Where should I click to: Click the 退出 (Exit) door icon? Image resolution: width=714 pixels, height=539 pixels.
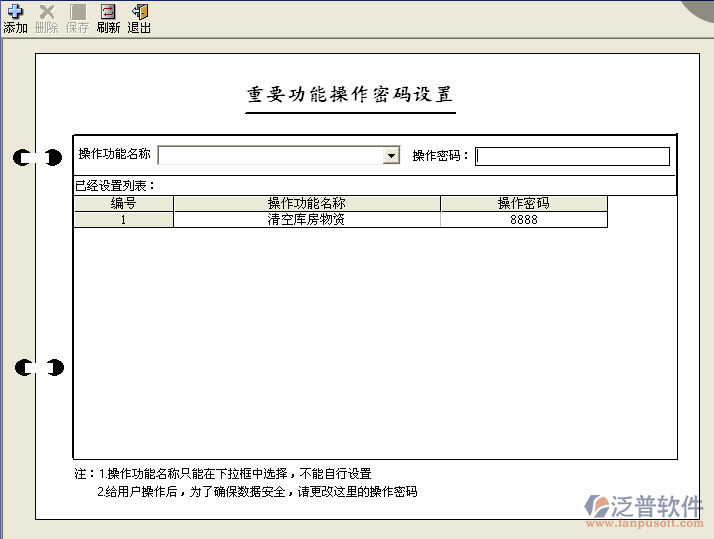click(x=139, y=12)
